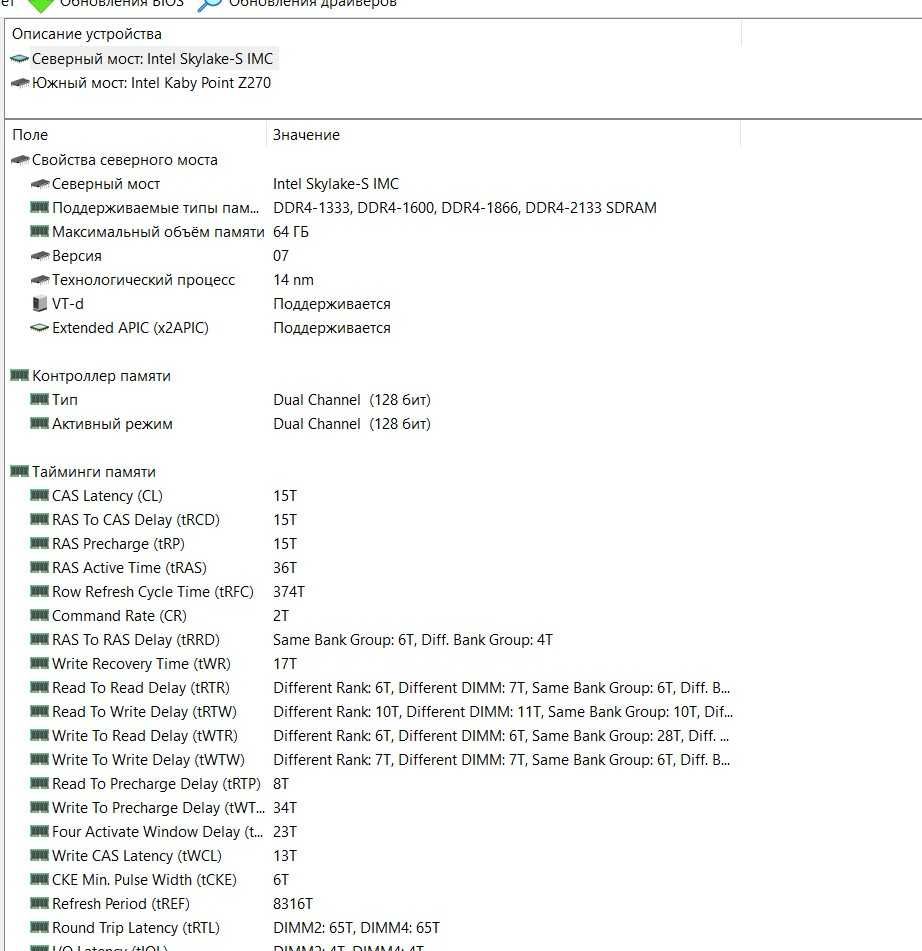Open the BIOS updates toolbar button
This screenshot has height=951, width=922.
pyautogui.click(x=105, y=4)
